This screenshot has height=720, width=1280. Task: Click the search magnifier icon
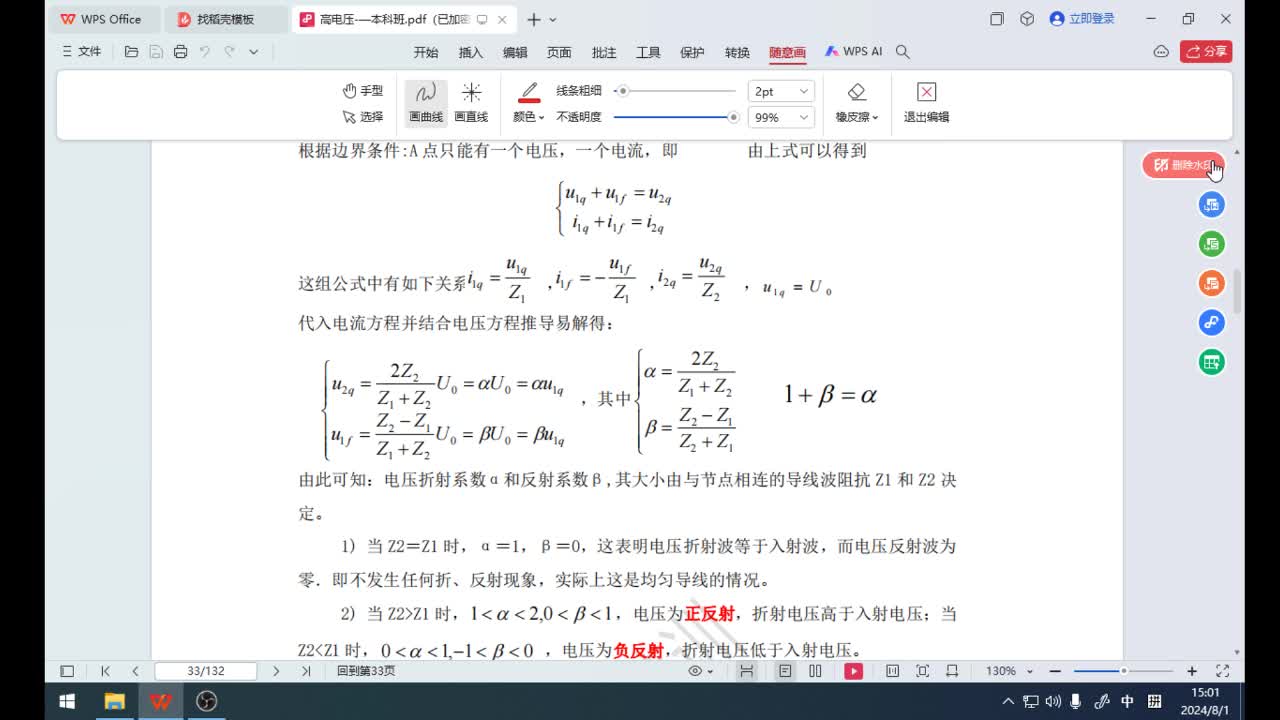(x=903, y=52)
